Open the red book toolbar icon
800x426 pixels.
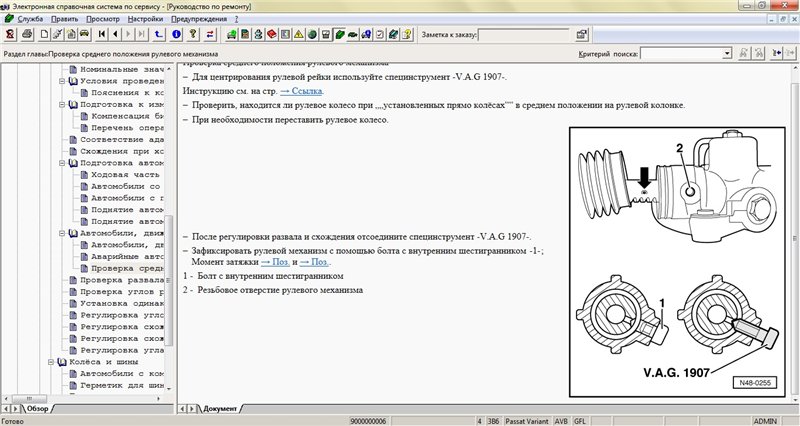[x=271, y=34]
